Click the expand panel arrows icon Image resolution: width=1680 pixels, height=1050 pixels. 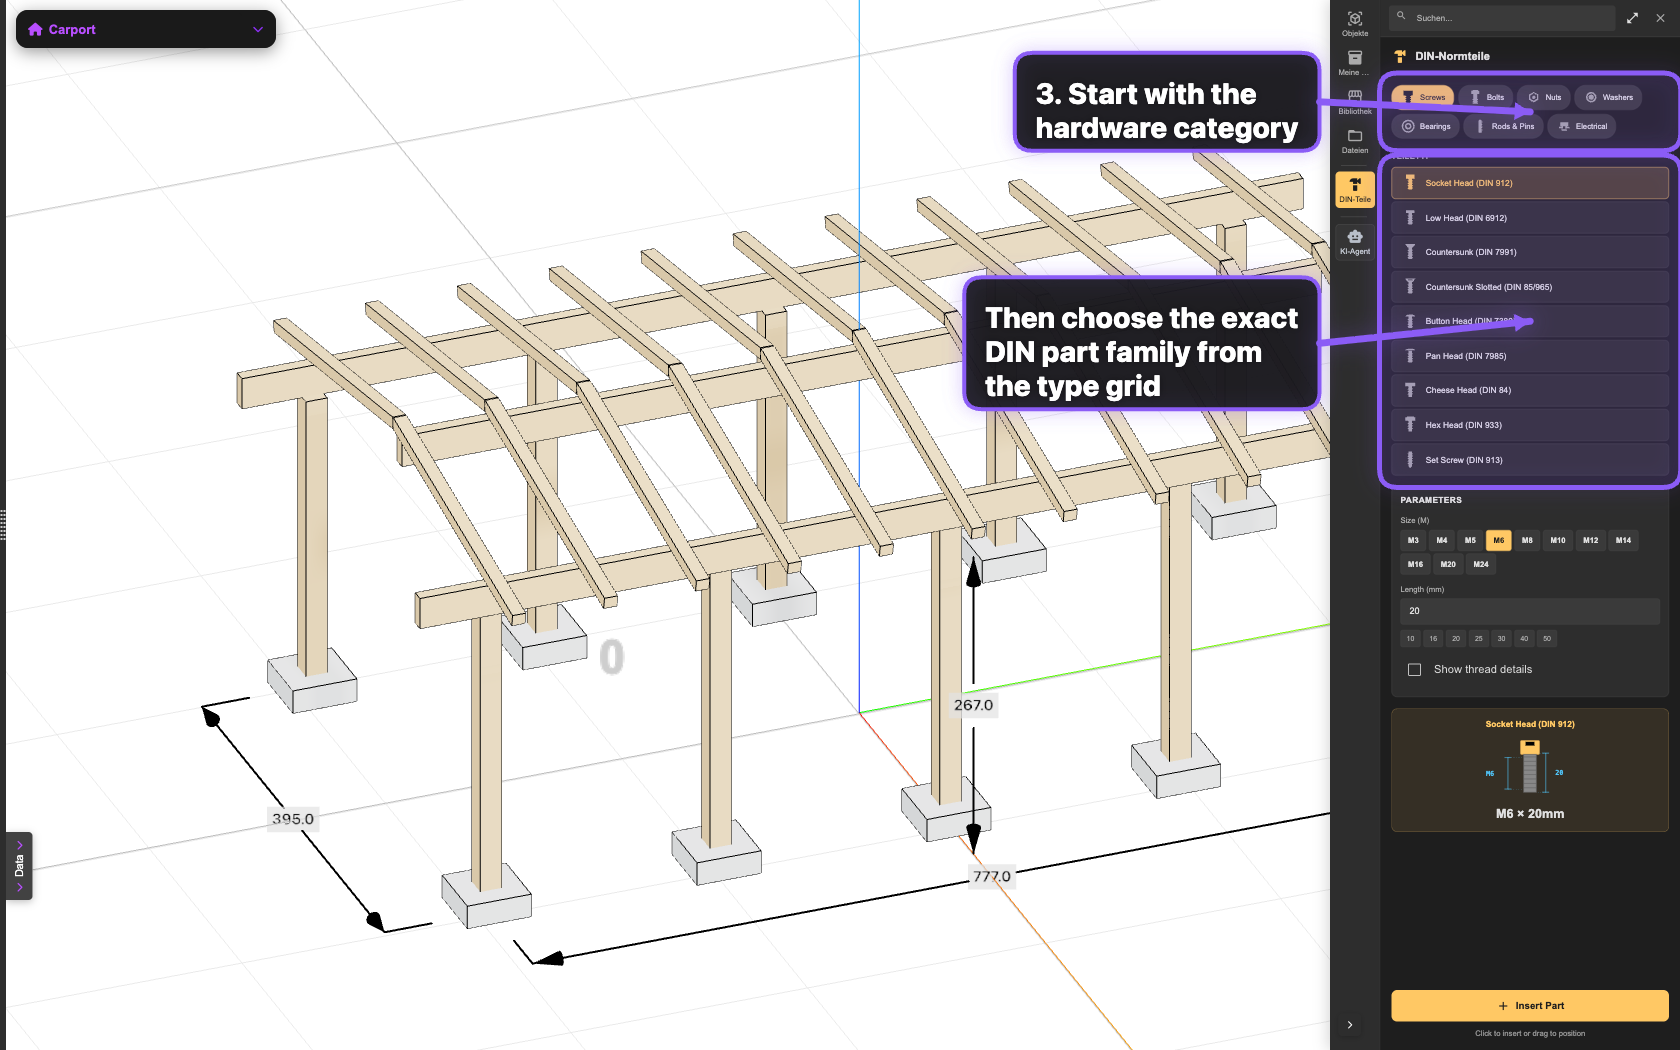1632,18
